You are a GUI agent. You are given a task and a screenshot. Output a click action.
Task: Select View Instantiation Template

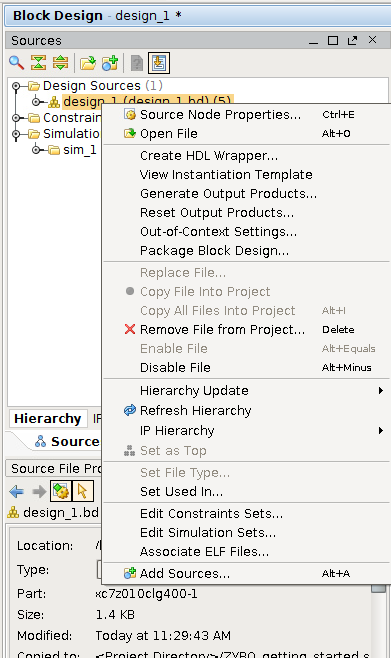(226, 175)
